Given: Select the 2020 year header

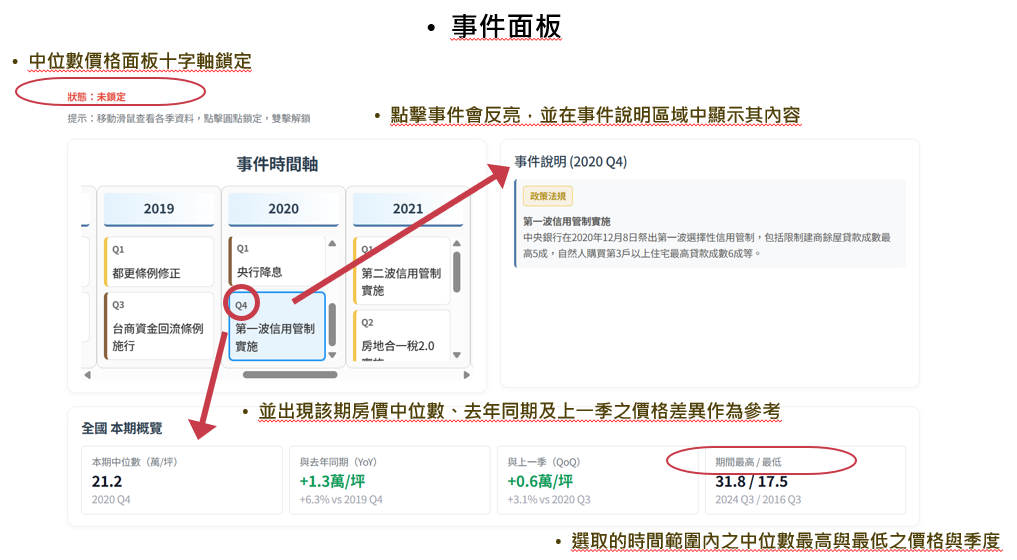Looking at the screenshot, I should click(283, 209).
